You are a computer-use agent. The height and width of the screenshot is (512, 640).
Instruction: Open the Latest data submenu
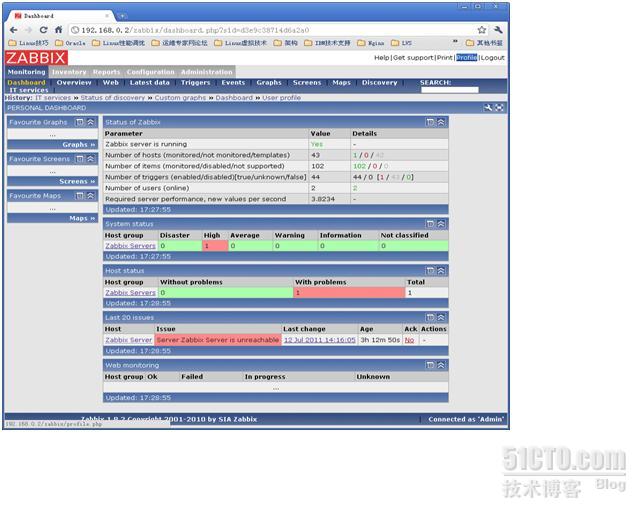[149, 82]
